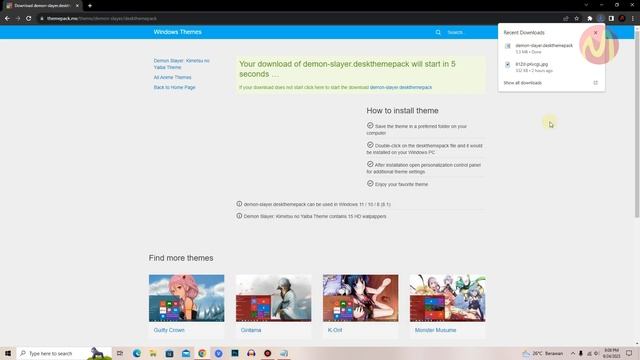Viewport: 640px width, 360px height.
Task: Click the demon-slayer.deskthemepack file icon in downloads
Action: tap(508, 46)
